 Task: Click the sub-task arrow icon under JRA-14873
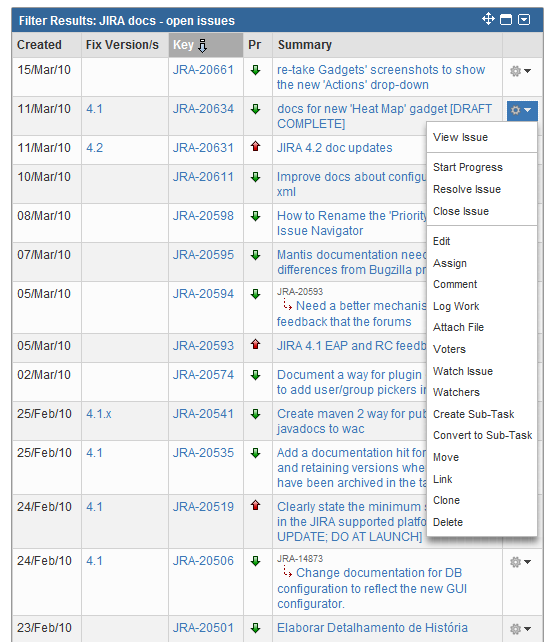tap(287, 572)
